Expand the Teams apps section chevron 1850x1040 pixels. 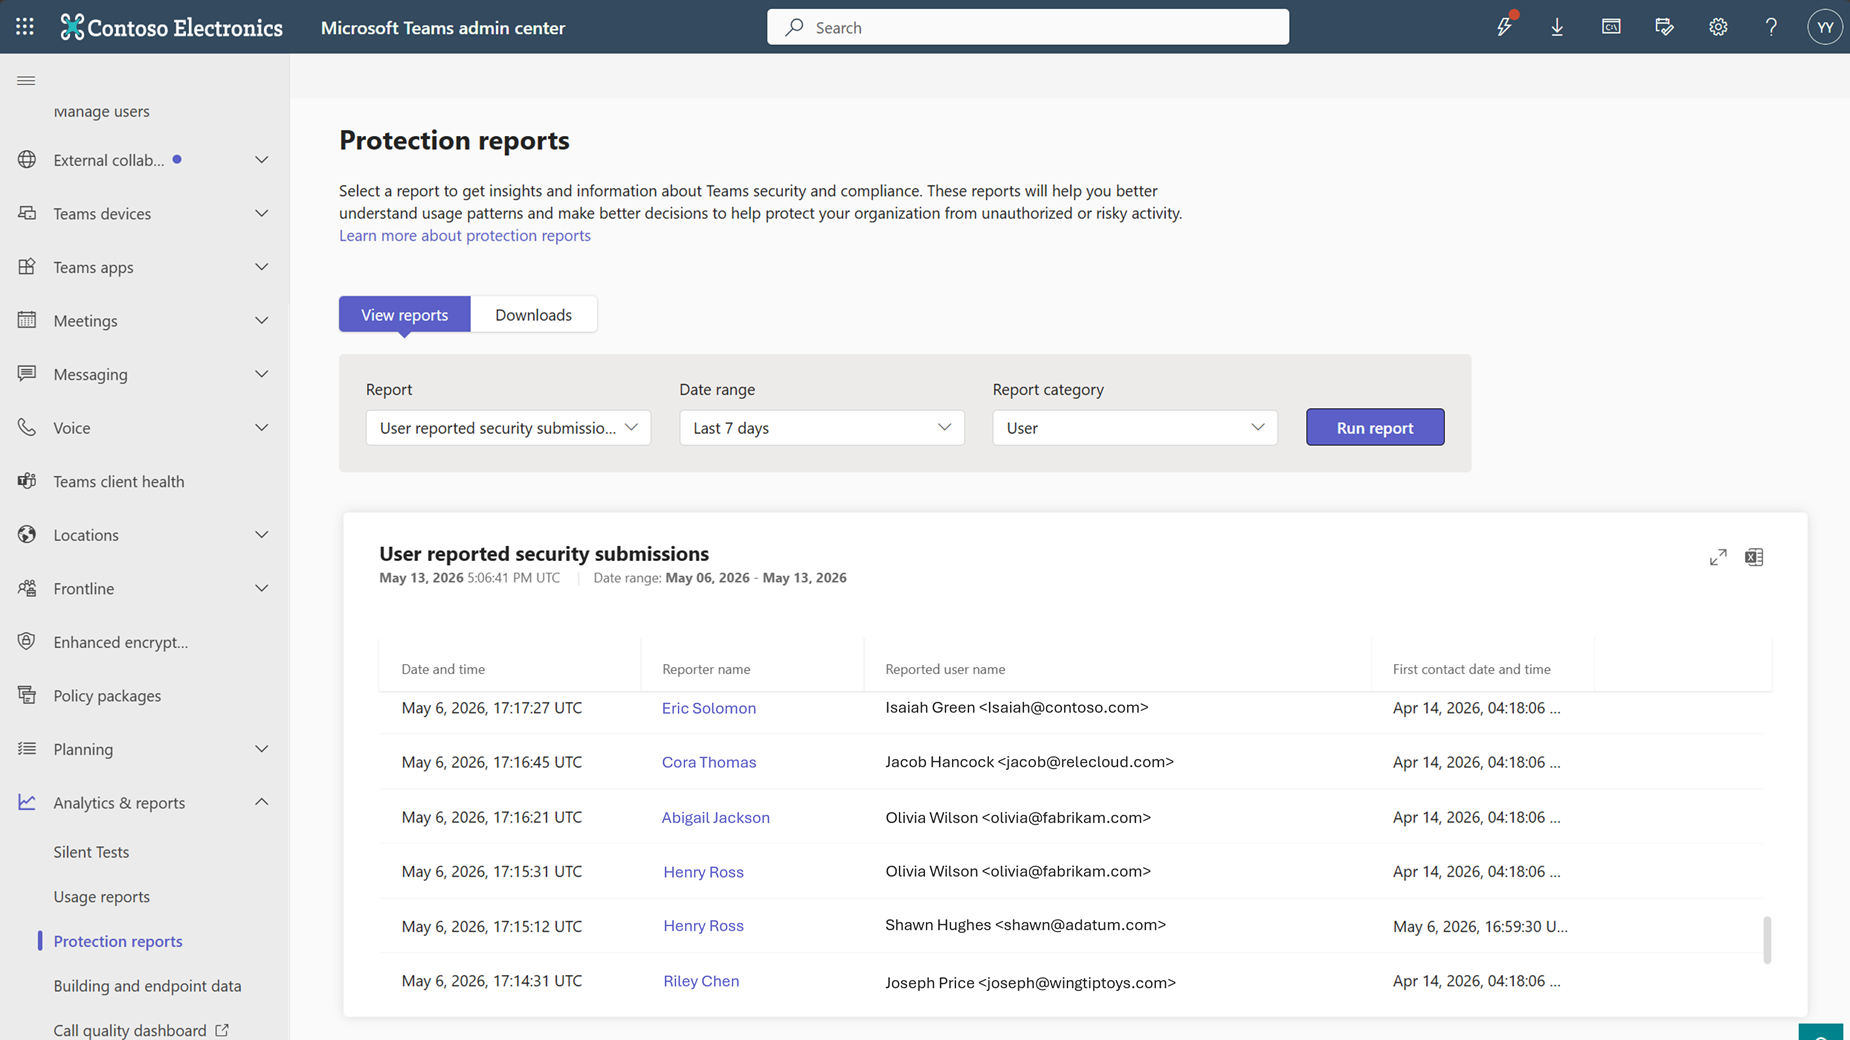[x=261, y=267]
